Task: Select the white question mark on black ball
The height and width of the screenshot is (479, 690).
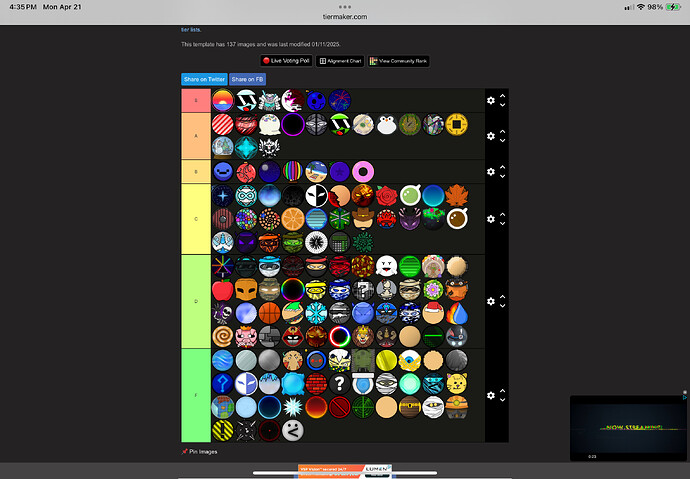Action: click(x=340, y=384)
